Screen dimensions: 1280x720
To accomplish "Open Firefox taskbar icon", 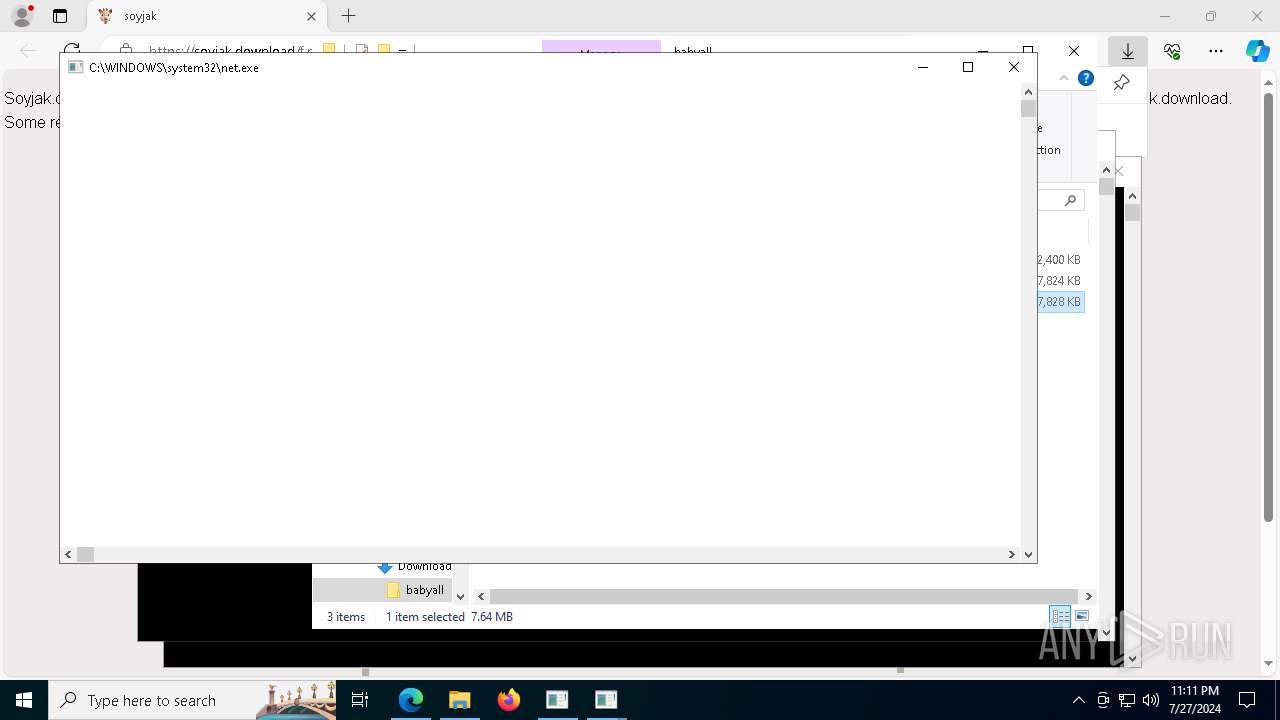I will tap(509, 700).
